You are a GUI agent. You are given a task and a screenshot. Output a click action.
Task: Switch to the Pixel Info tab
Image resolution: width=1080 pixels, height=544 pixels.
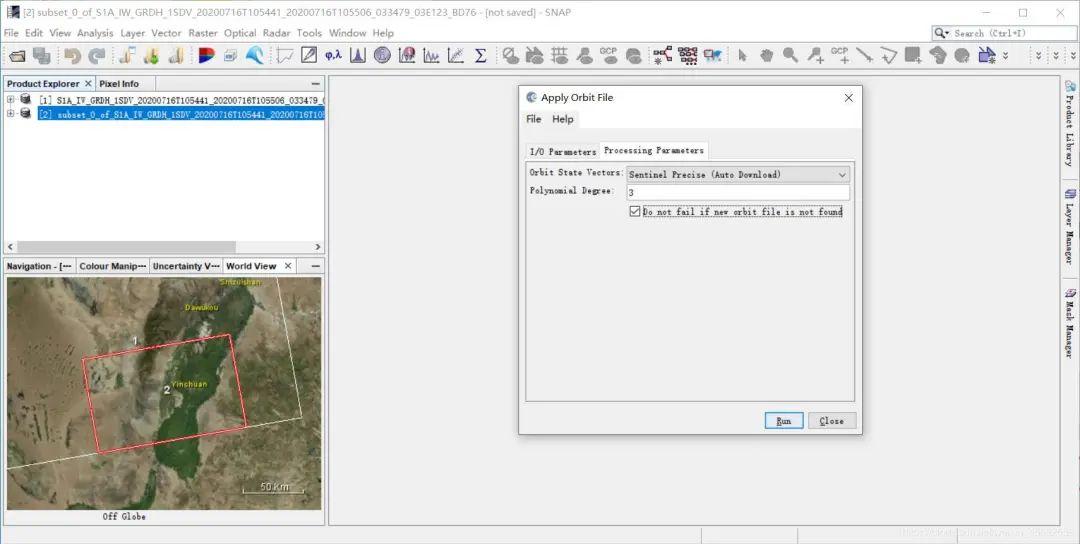pos(119,84)
